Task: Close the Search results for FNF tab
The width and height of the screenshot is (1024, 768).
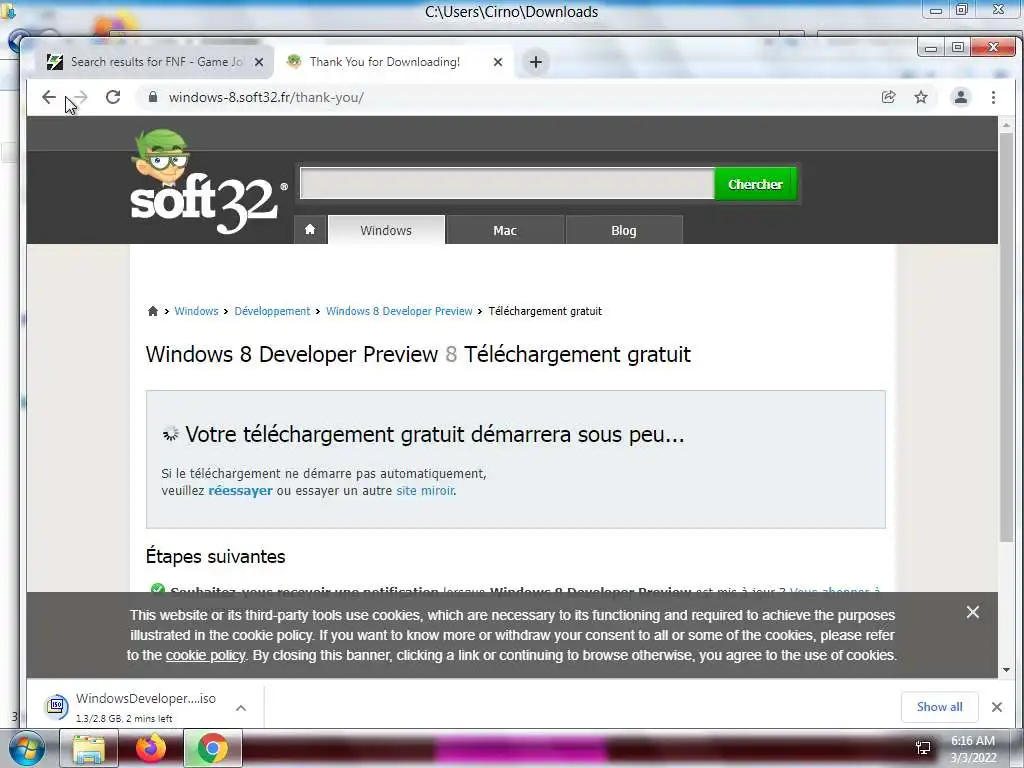Action: [x=259, y=62]
